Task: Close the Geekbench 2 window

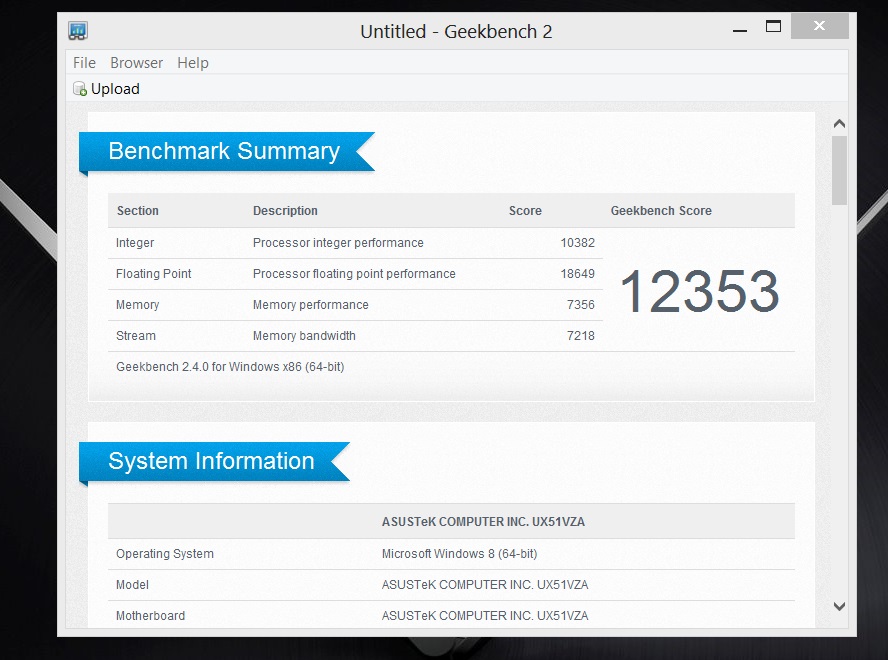Action: click(x=819, y=25)
